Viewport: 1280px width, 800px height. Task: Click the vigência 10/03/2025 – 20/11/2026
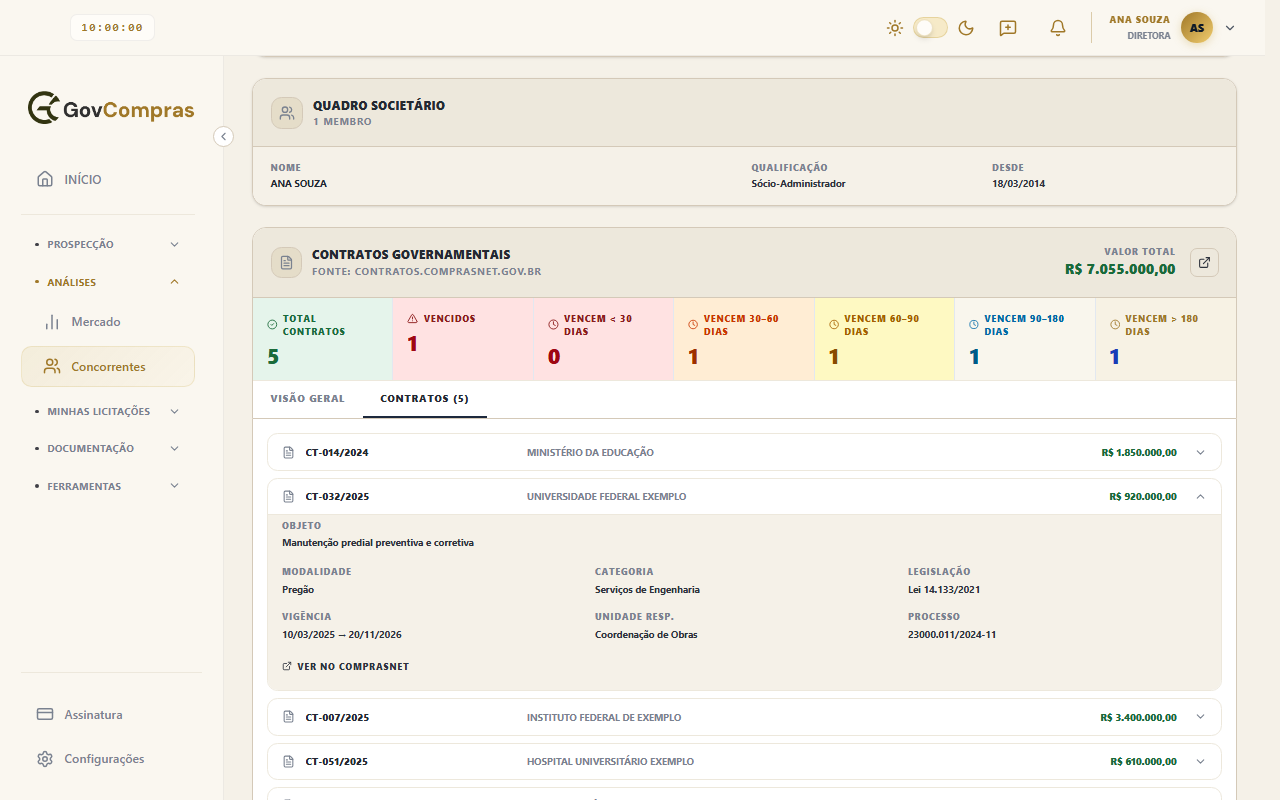point(342,634)
